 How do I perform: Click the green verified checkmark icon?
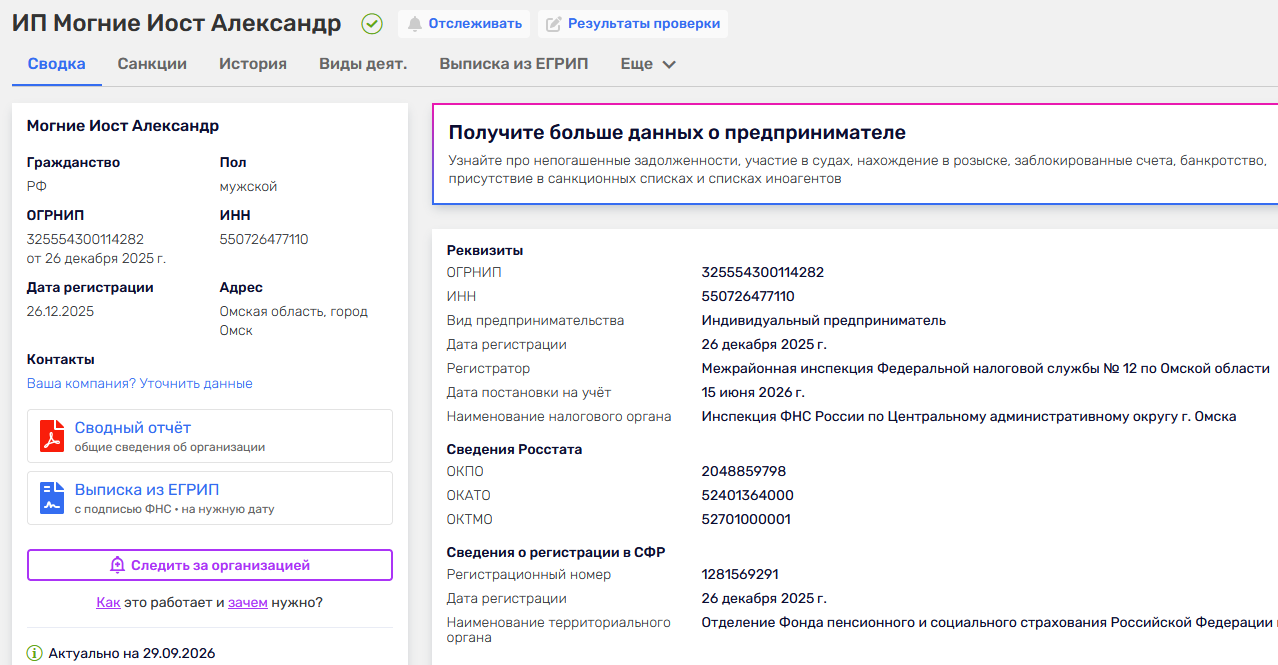coord(372,24)
